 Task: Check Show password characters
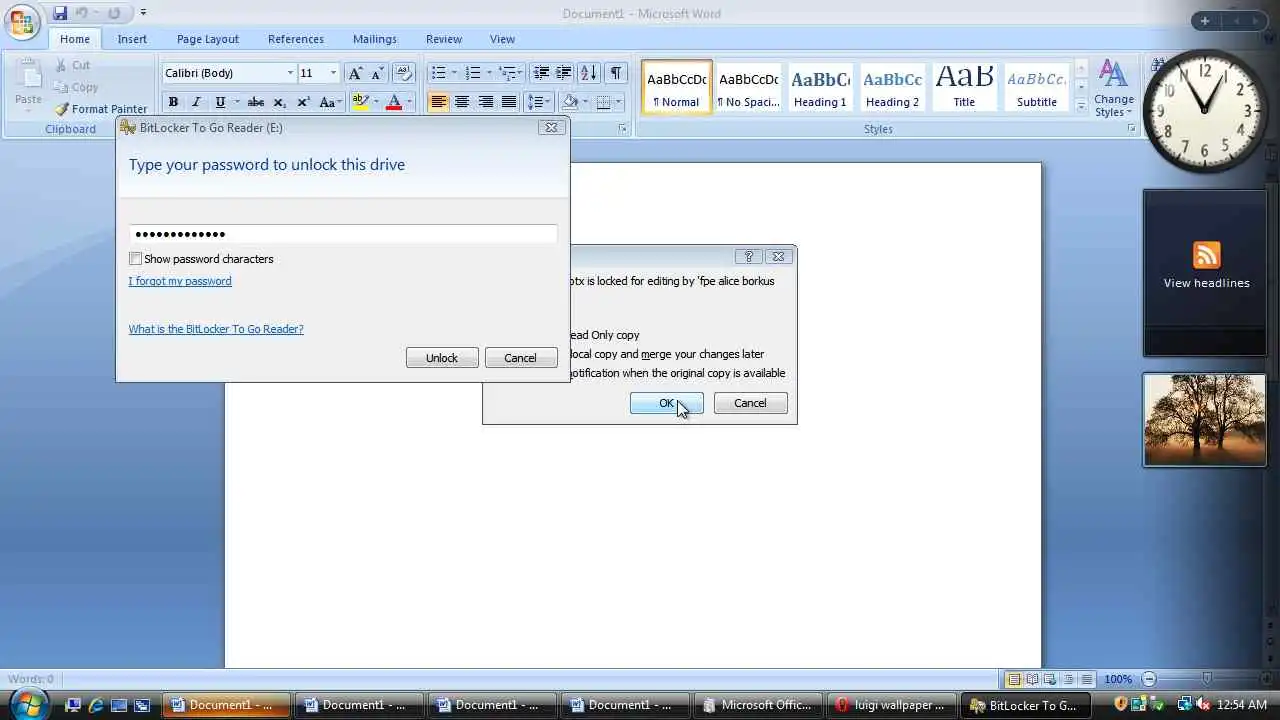(136, 259)
